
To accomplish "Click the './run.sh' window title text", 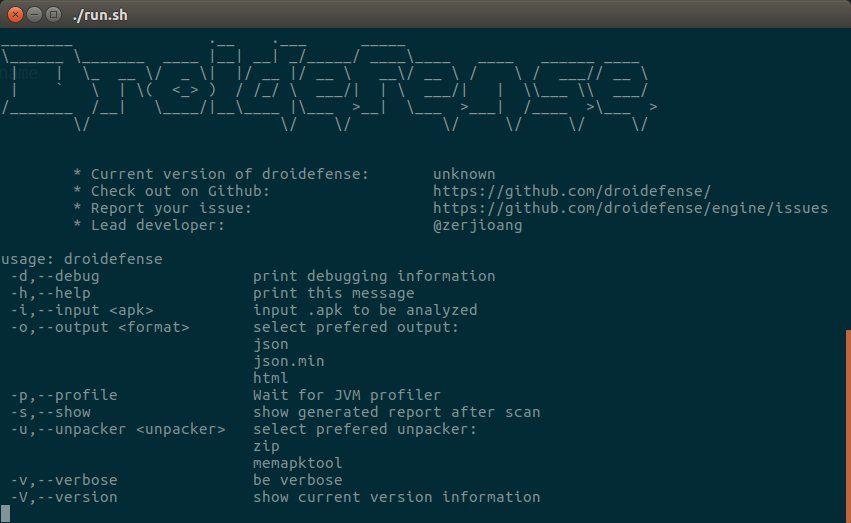I will pos(100,15).
